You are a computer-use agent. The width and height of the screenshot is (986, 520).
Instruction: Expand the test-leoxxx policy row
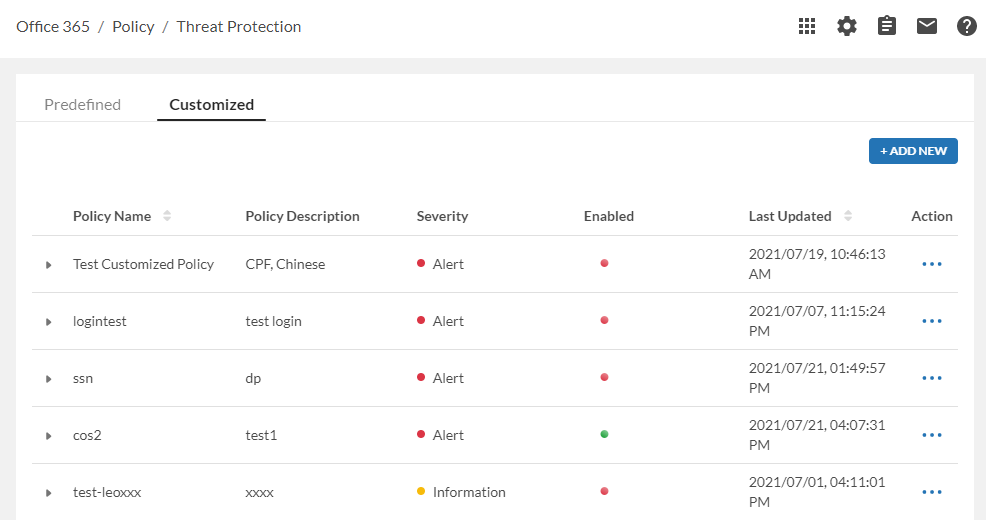coord(48,493)
